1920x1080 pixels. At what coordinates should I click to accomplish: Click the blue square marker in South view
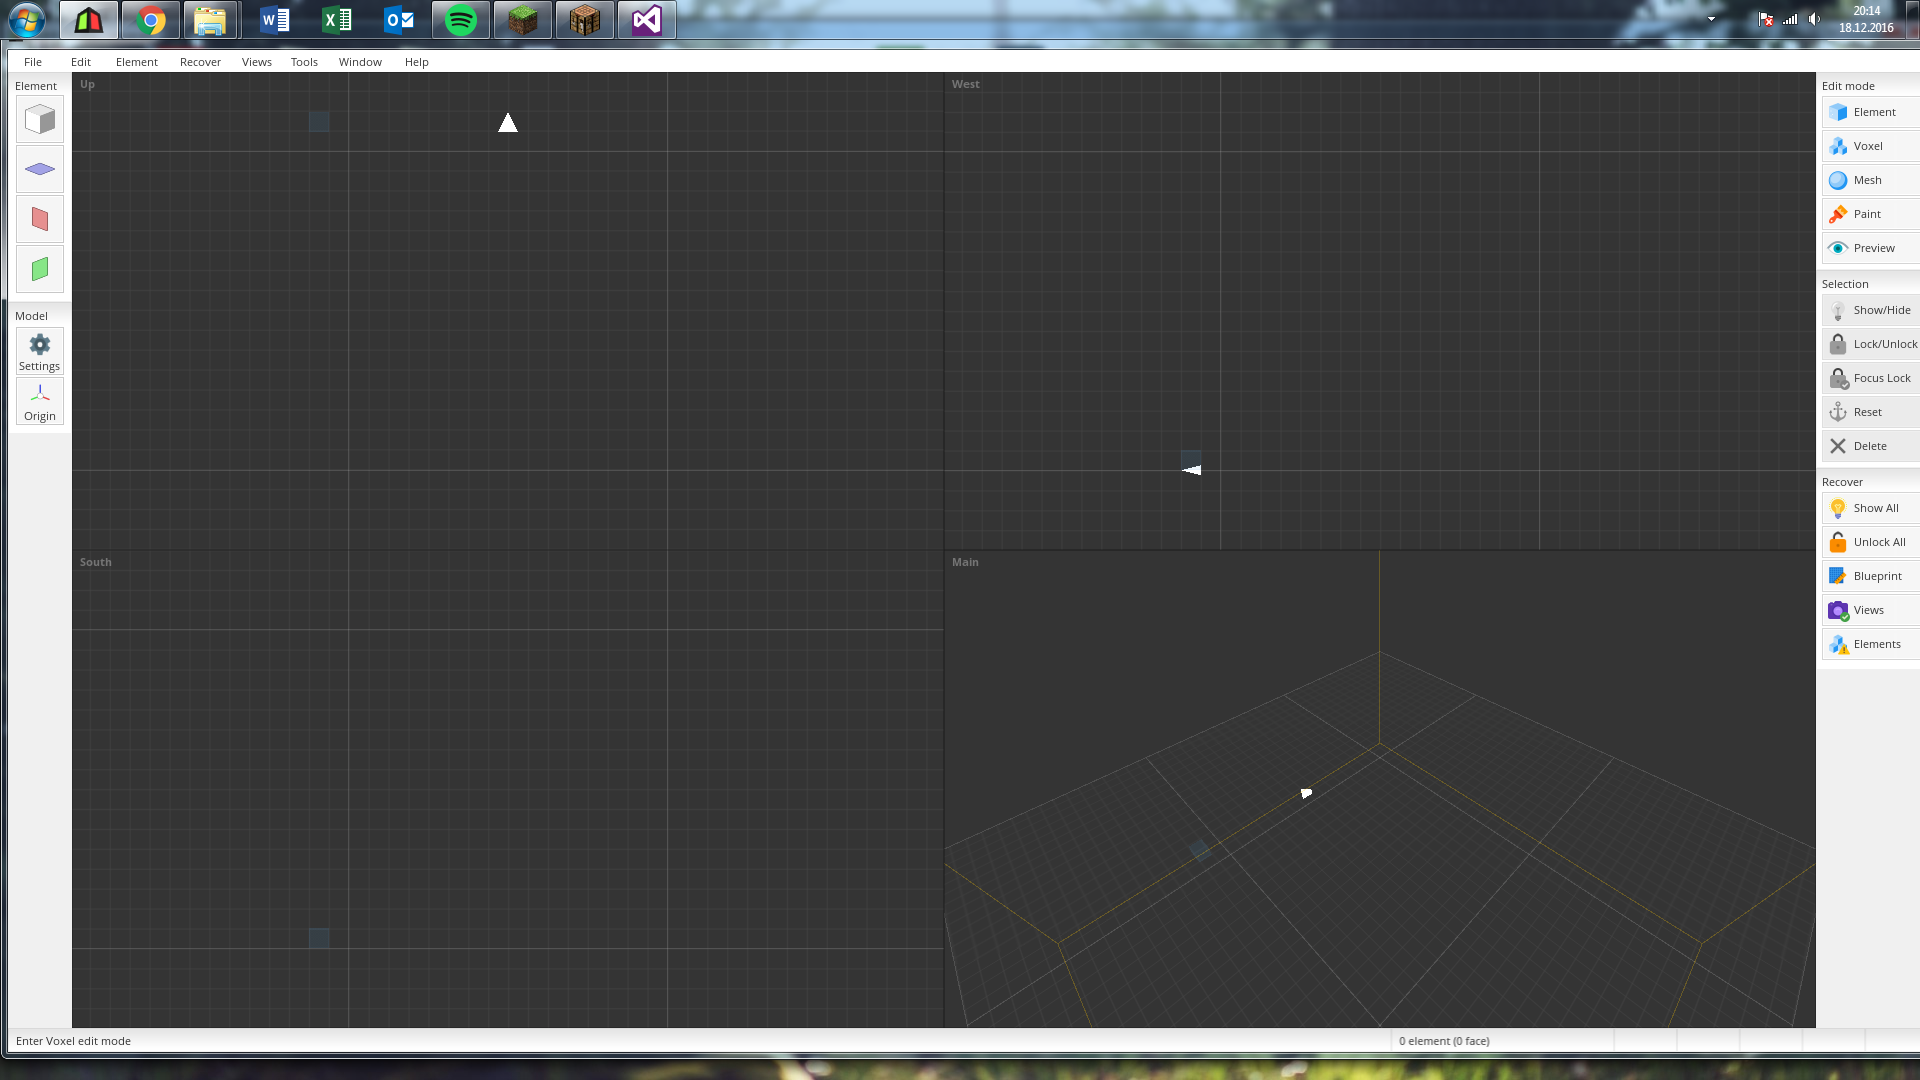[319, 938]
